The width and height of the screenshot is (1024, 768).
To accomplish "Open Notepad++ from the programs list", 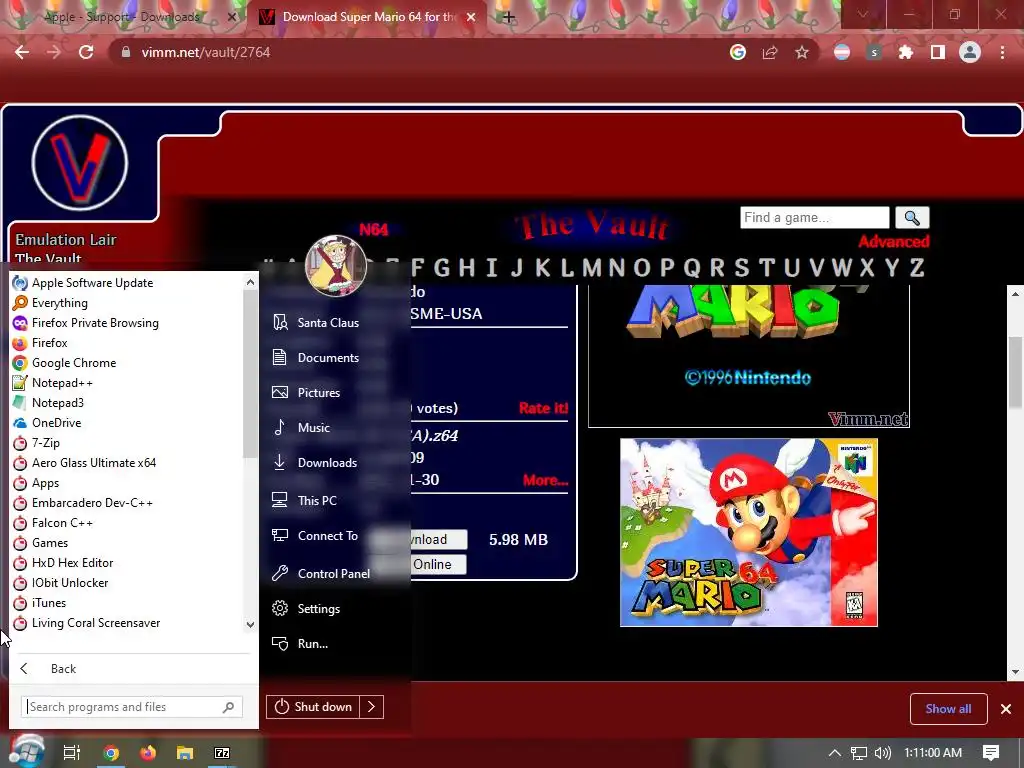I will (x=62, y=383).
